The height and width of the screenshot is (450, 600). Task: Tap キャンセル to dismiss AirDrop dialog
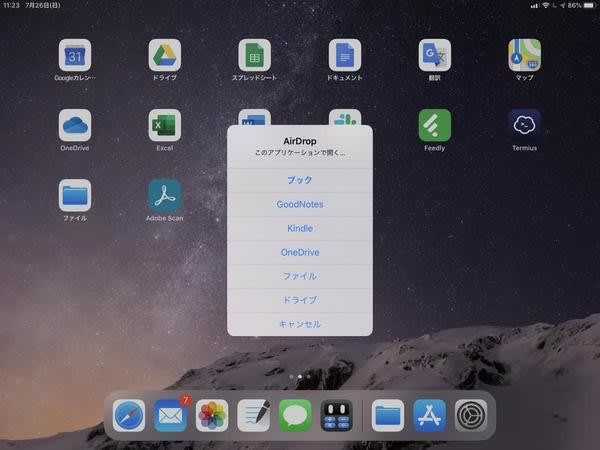(x=300, y=324)
